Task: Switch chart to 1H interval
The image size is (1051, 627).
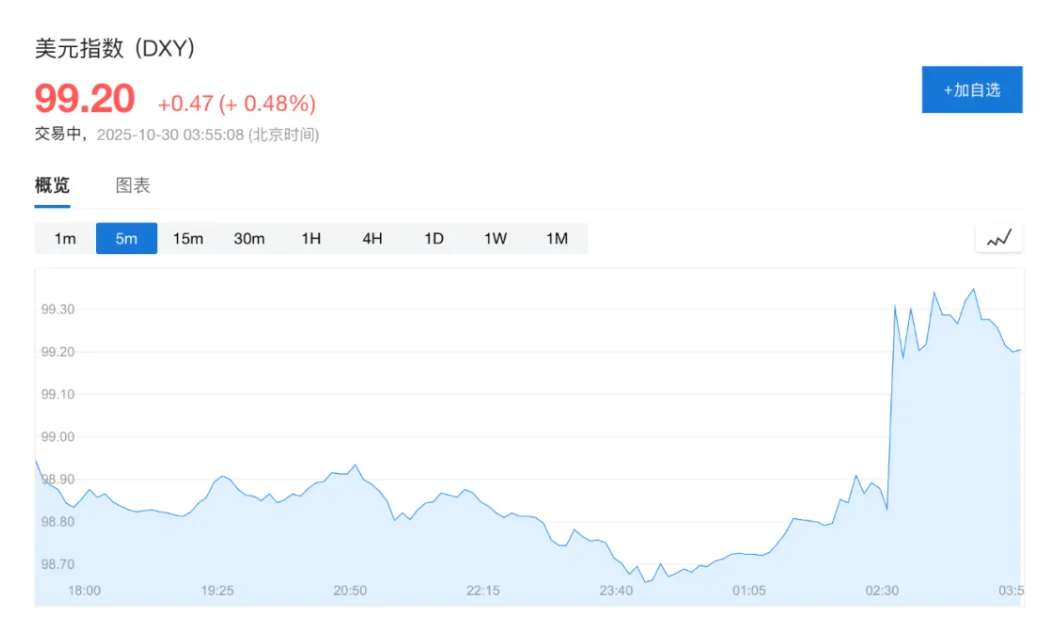Action: (311, 238)
